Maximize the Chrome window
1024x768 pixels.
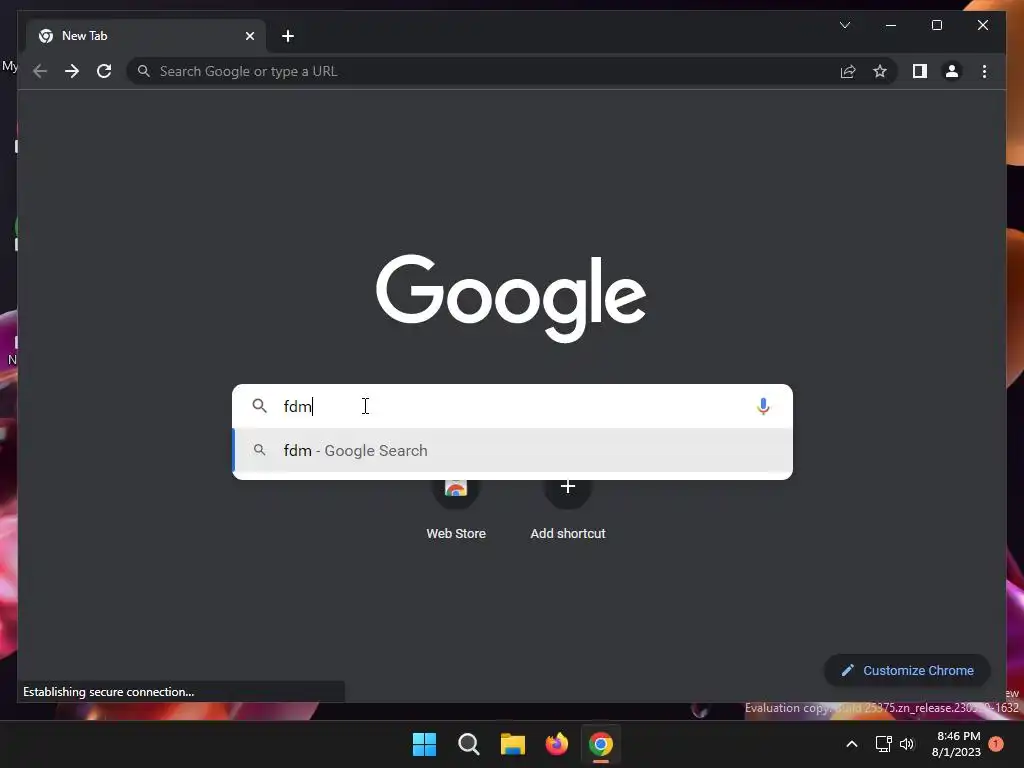click(x=936, y=25)
